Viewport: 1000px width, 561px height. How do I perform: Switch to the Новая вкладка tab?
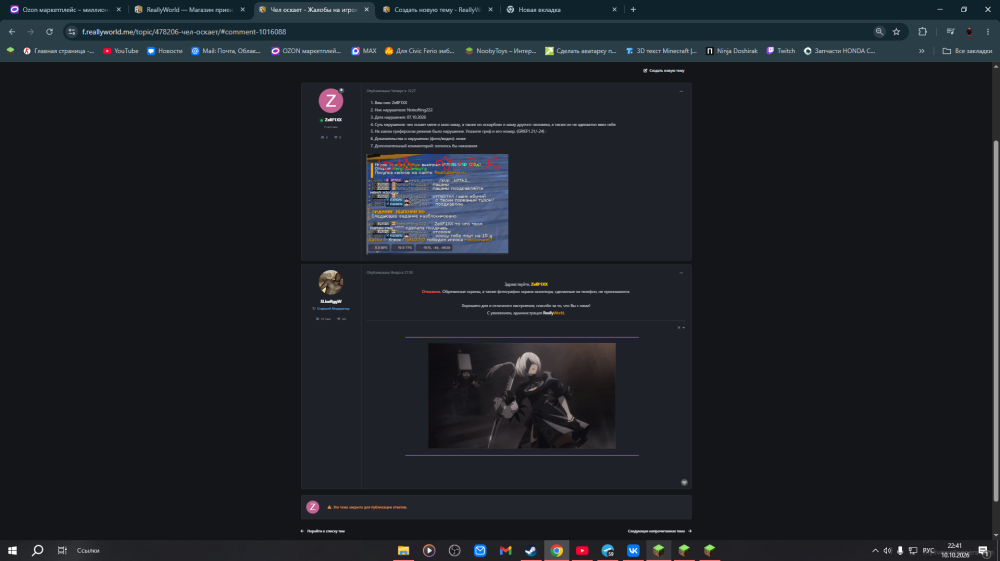[561, 10]
